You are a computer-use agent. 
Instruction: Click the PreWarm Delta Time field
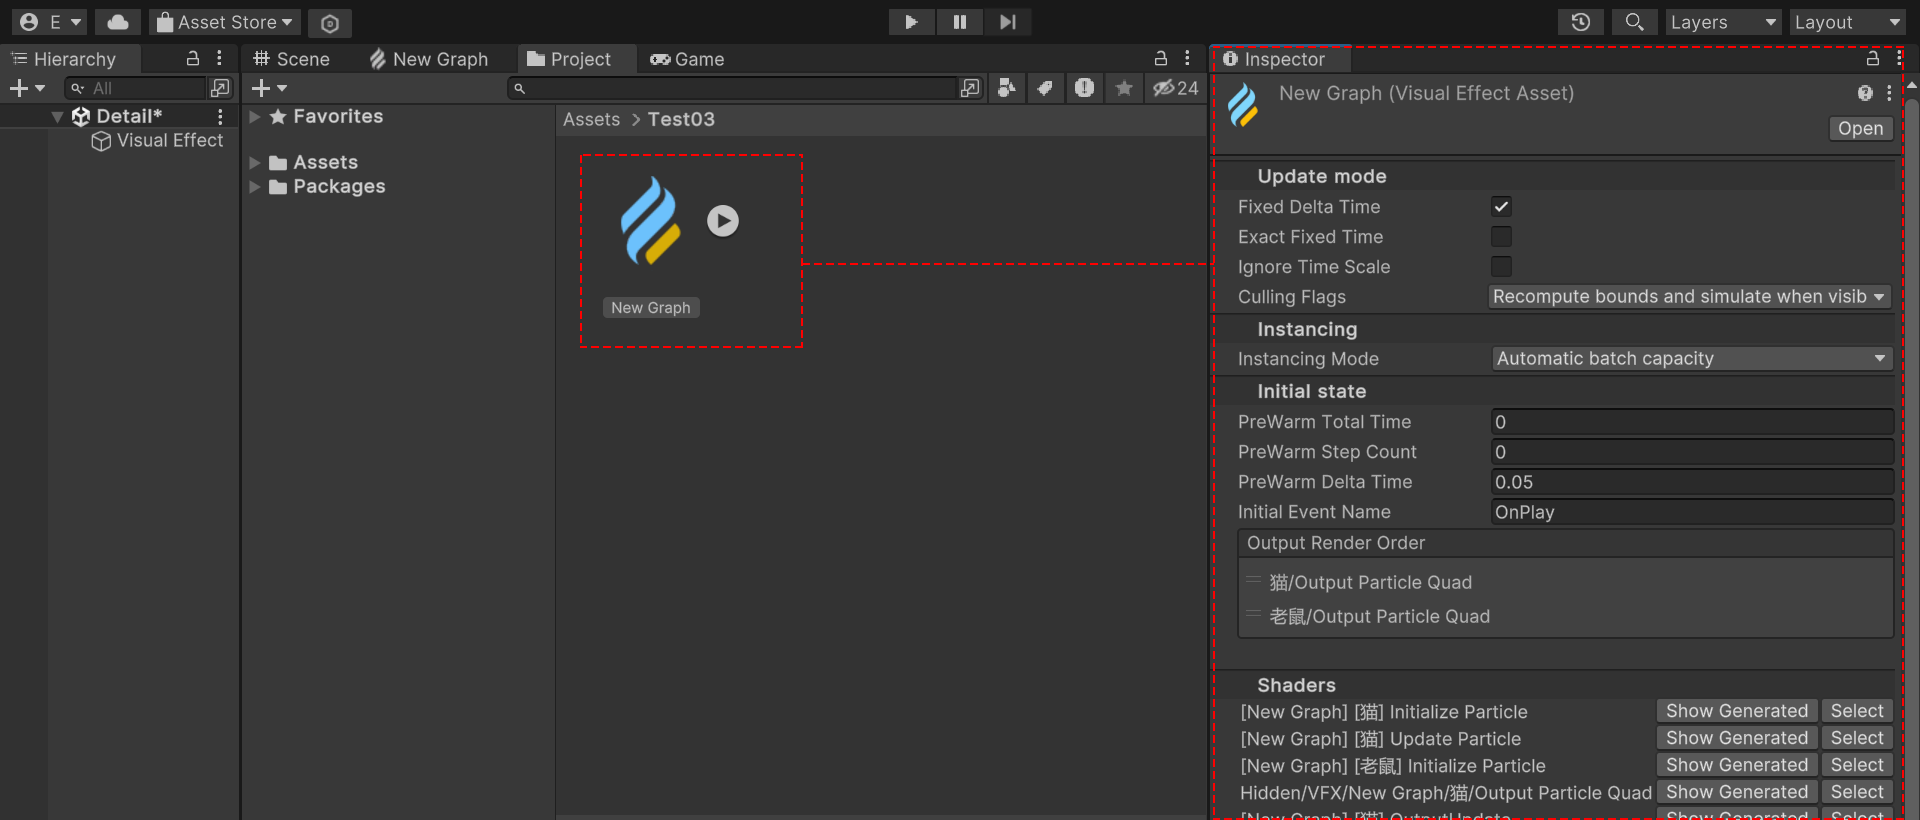pos(1691,482)
